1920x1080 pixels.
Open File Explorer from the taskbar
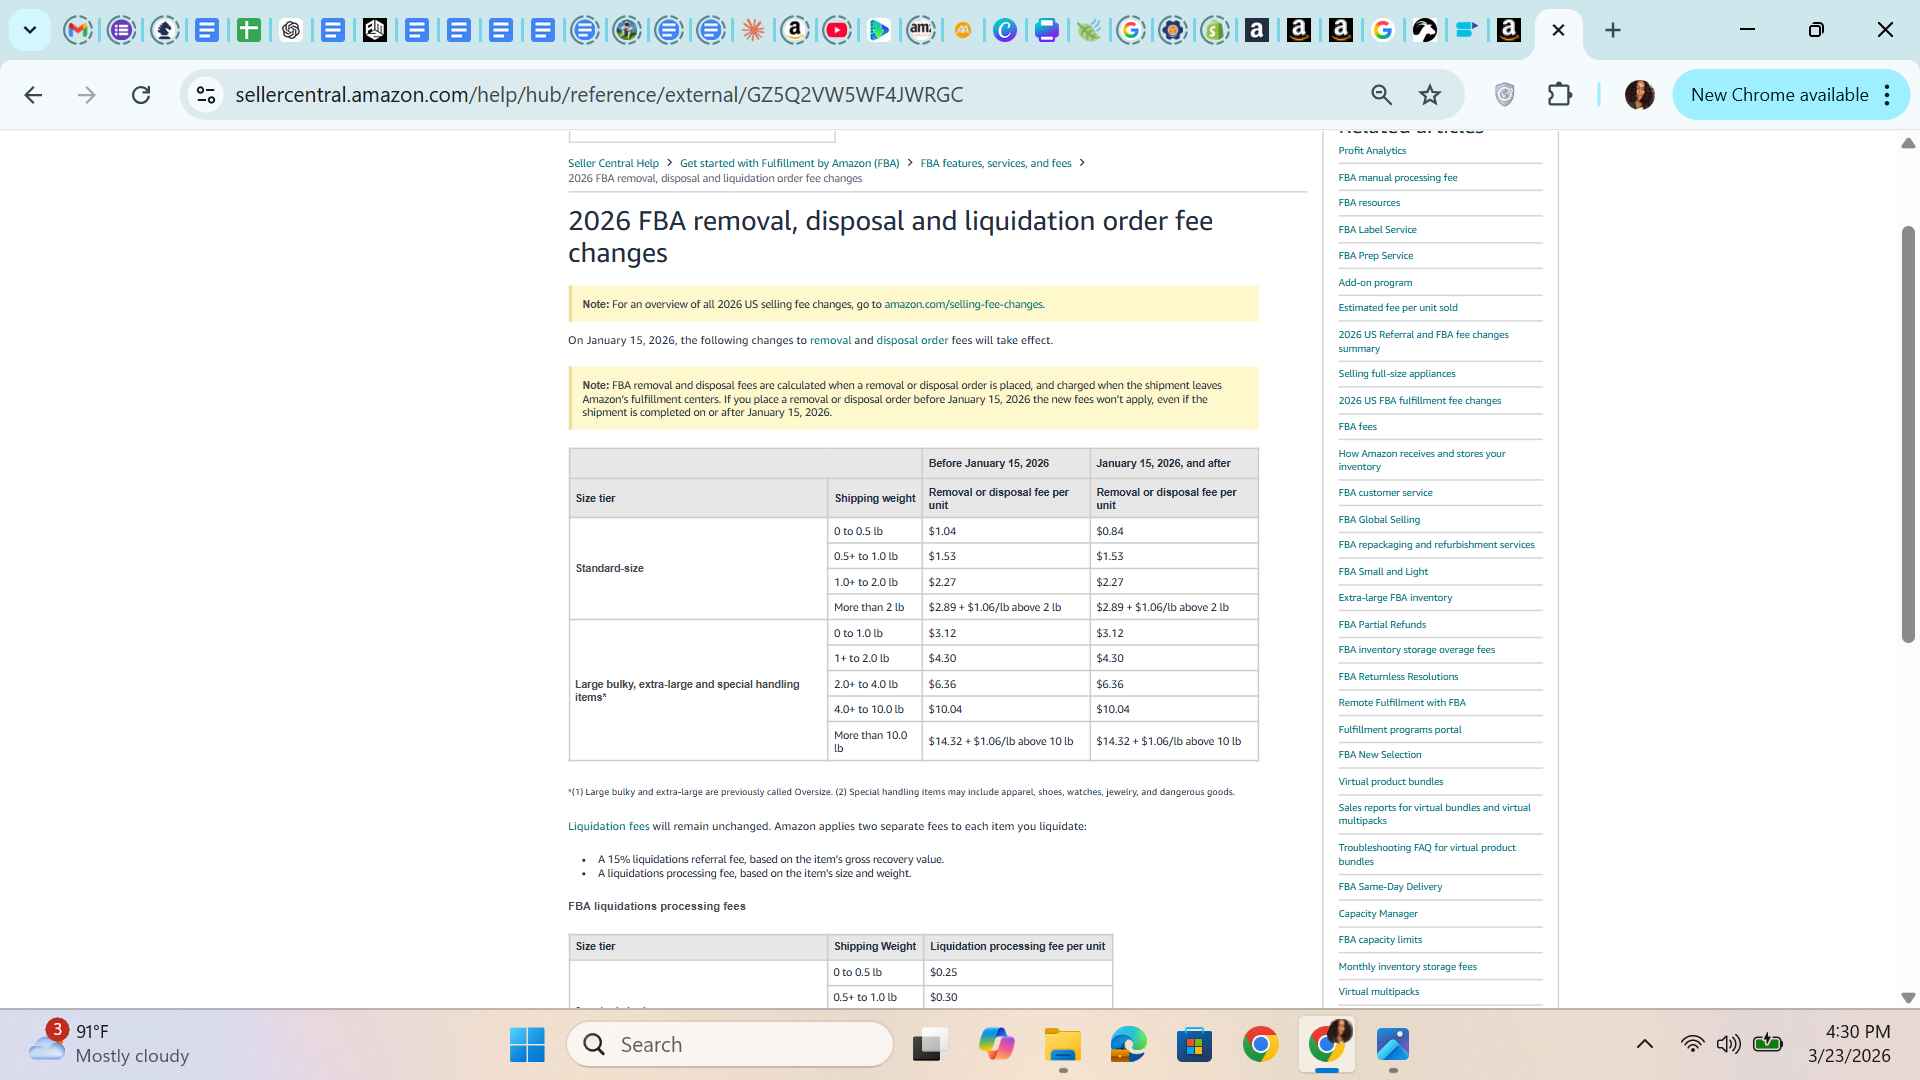pyautogui.click(x=1062, y=1044)
